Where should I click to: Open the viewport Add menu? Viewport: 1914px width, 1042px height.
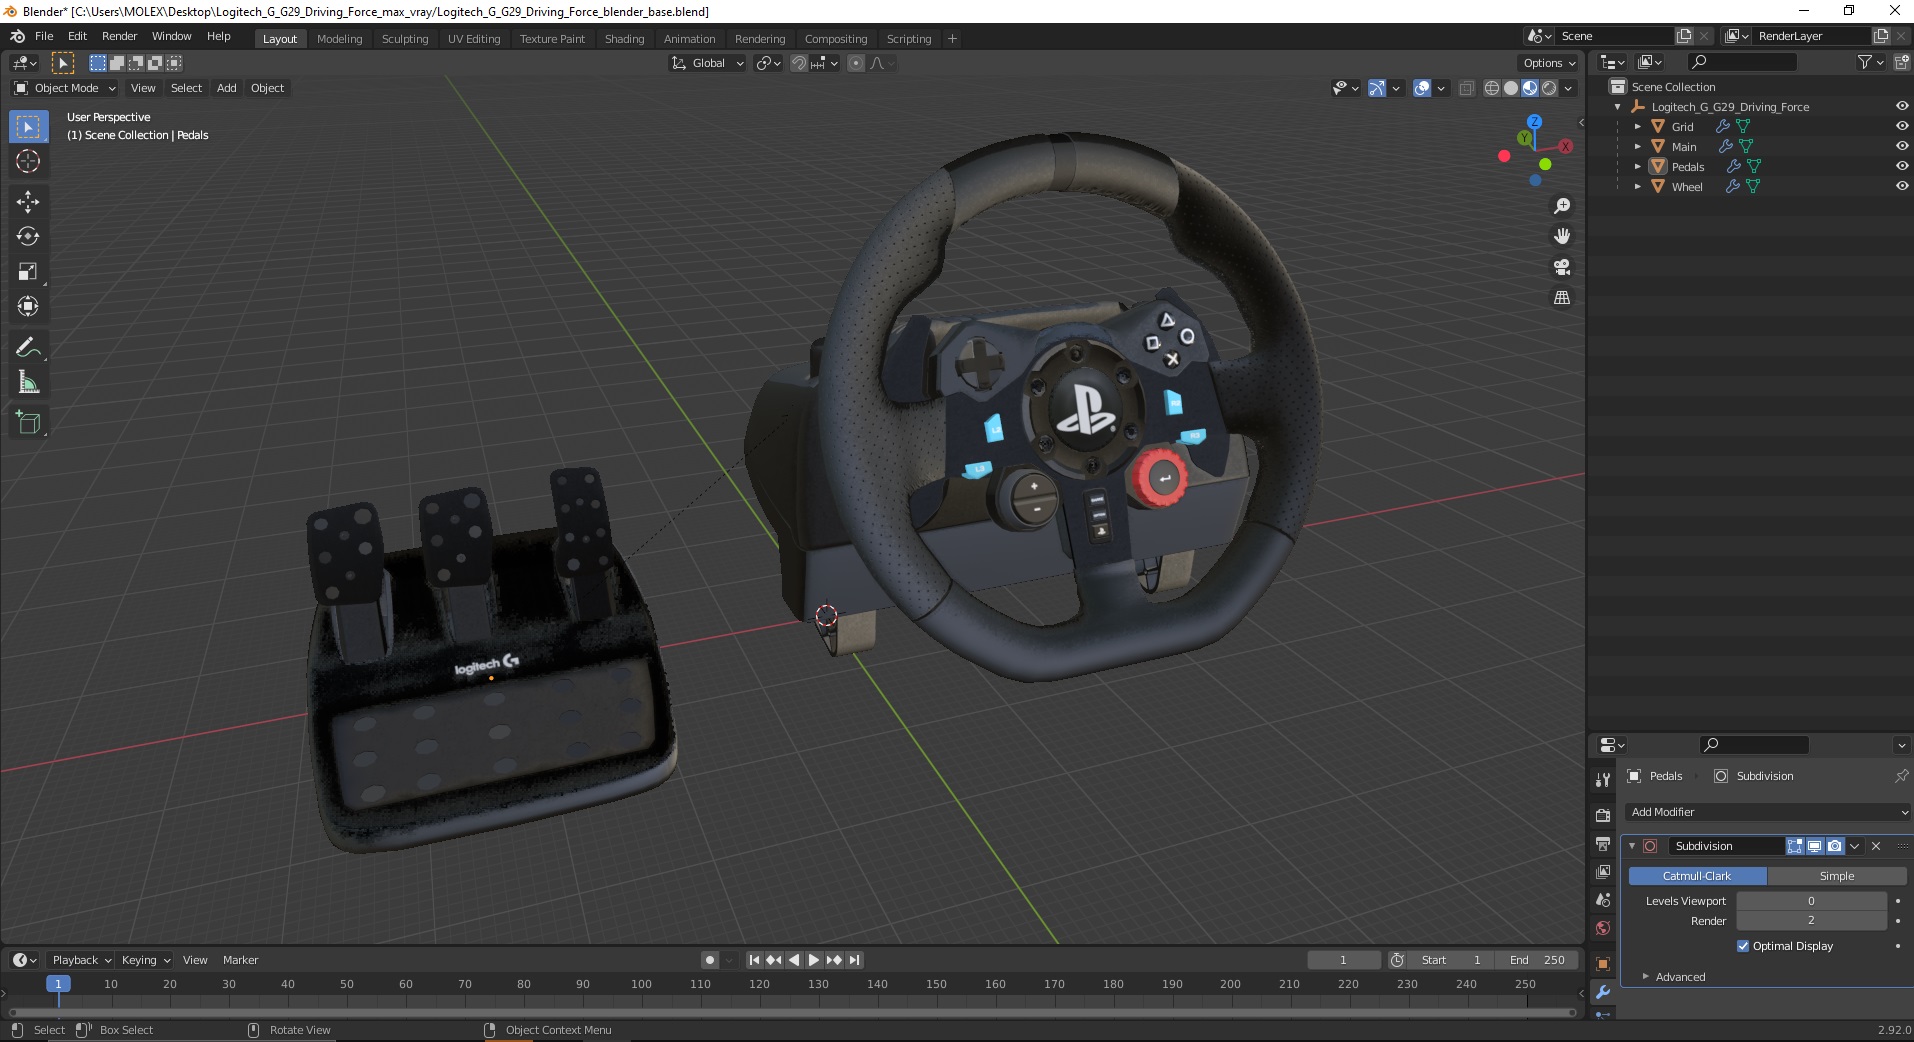pos(227,88)
